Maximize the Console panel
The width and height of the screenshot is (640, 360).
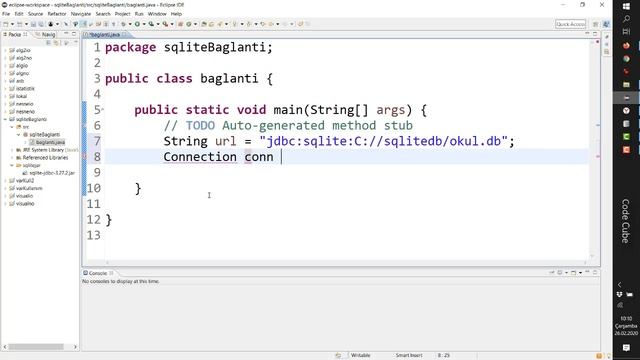click(595, 272)
